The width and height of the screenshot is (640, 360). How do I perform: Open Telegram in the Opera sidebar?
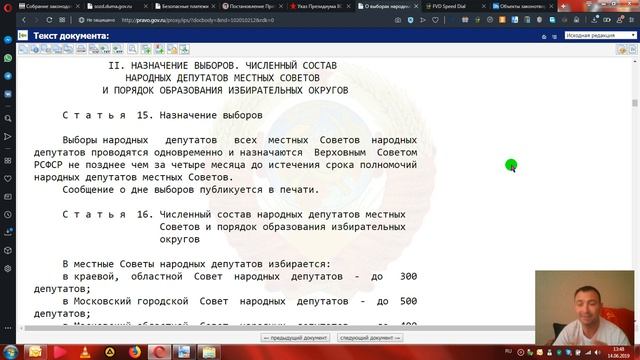pos(8,76)
